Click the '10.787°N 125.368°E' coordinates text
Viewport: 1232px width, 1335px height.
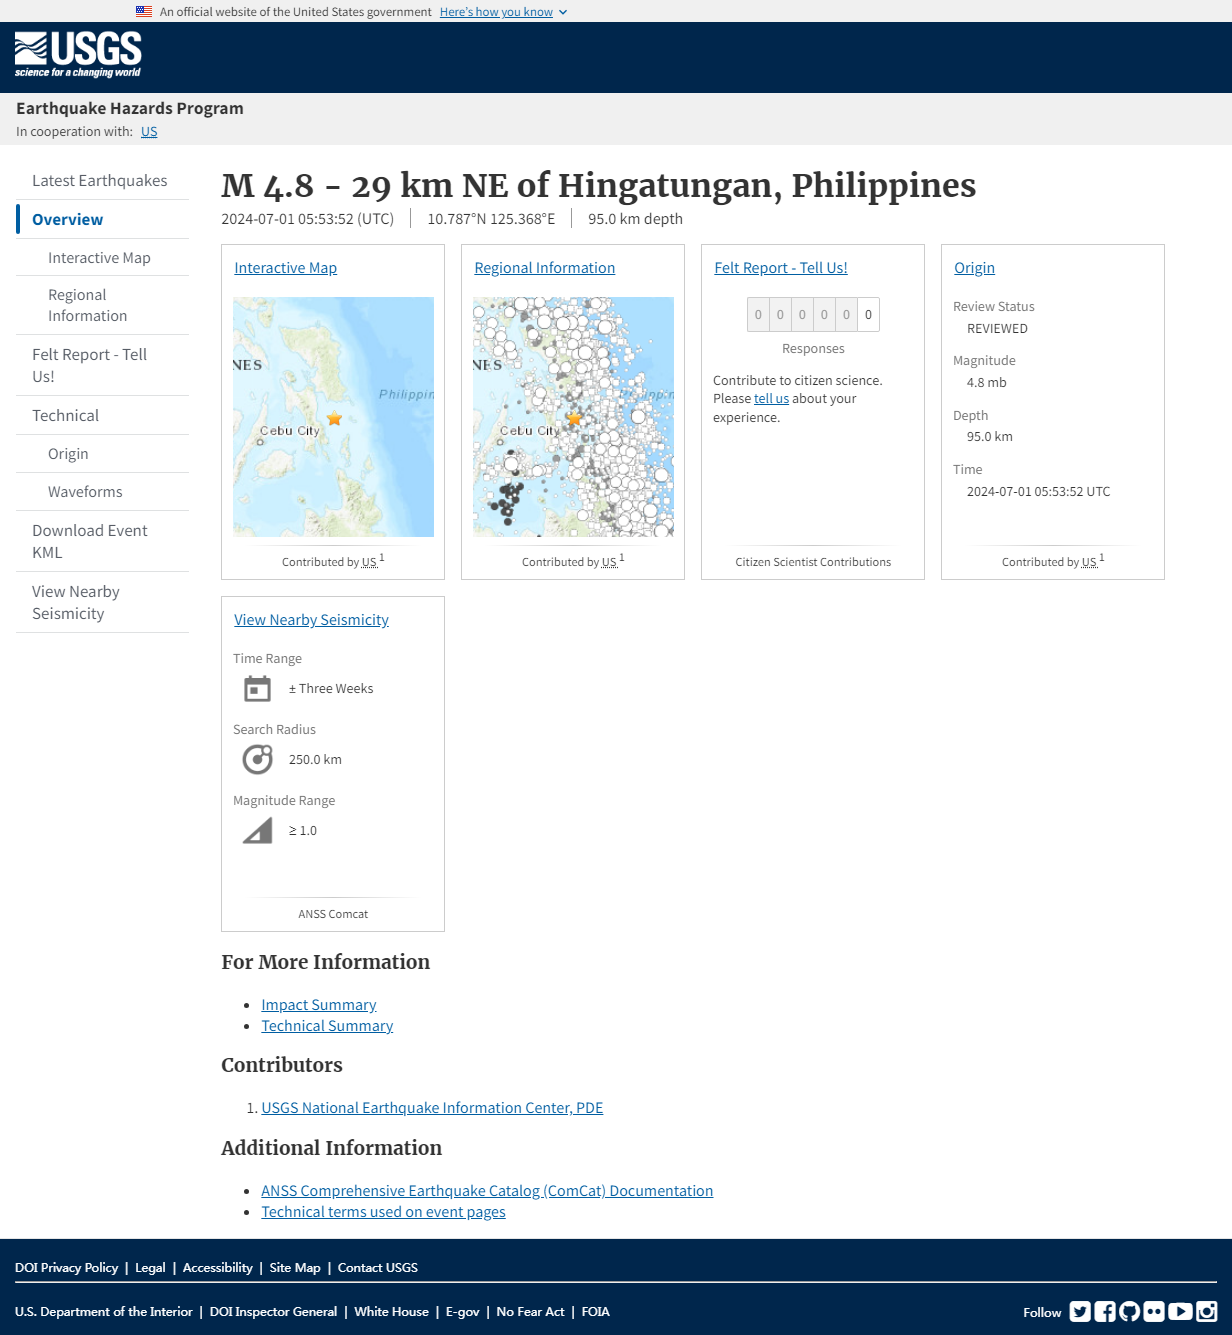point(491,219)
